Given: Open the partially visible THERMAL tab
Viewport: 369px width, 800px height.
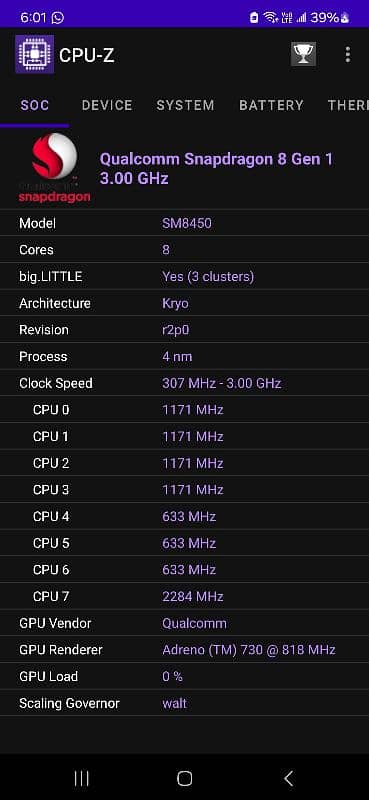Looking at the screenshot, I should tap(348, 105).
